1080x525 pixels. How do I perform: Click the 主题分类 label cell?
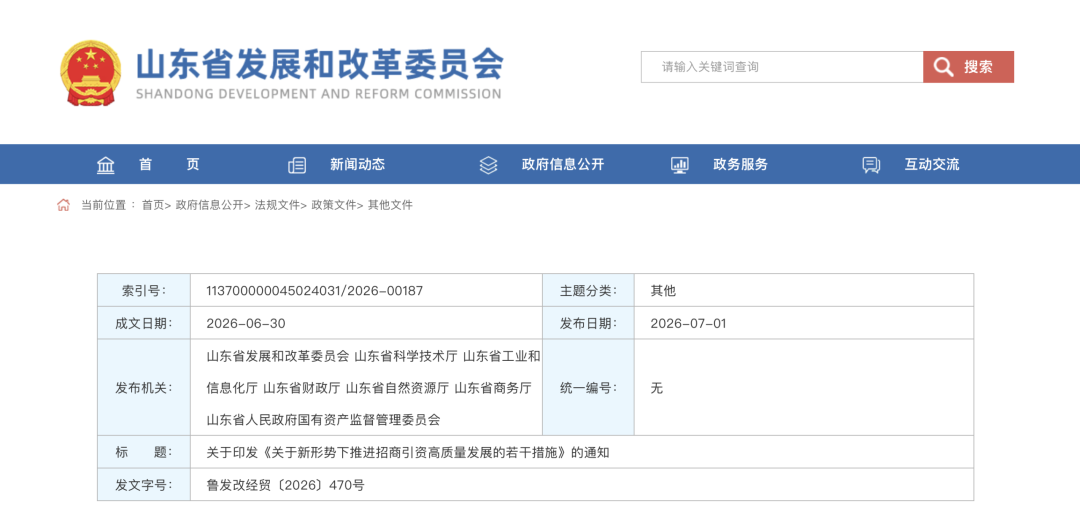pos(588,291)
